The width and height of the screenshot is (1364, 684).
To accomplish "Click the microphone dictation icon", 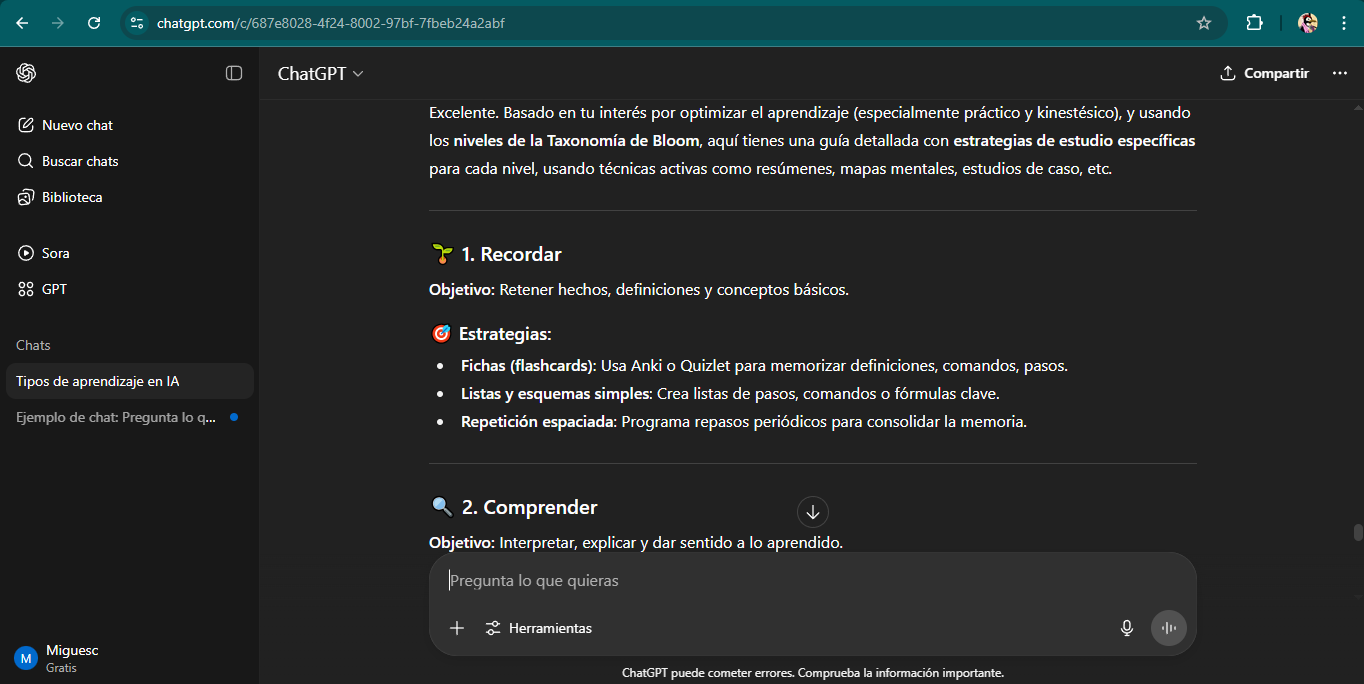I will click(1127, 628).
